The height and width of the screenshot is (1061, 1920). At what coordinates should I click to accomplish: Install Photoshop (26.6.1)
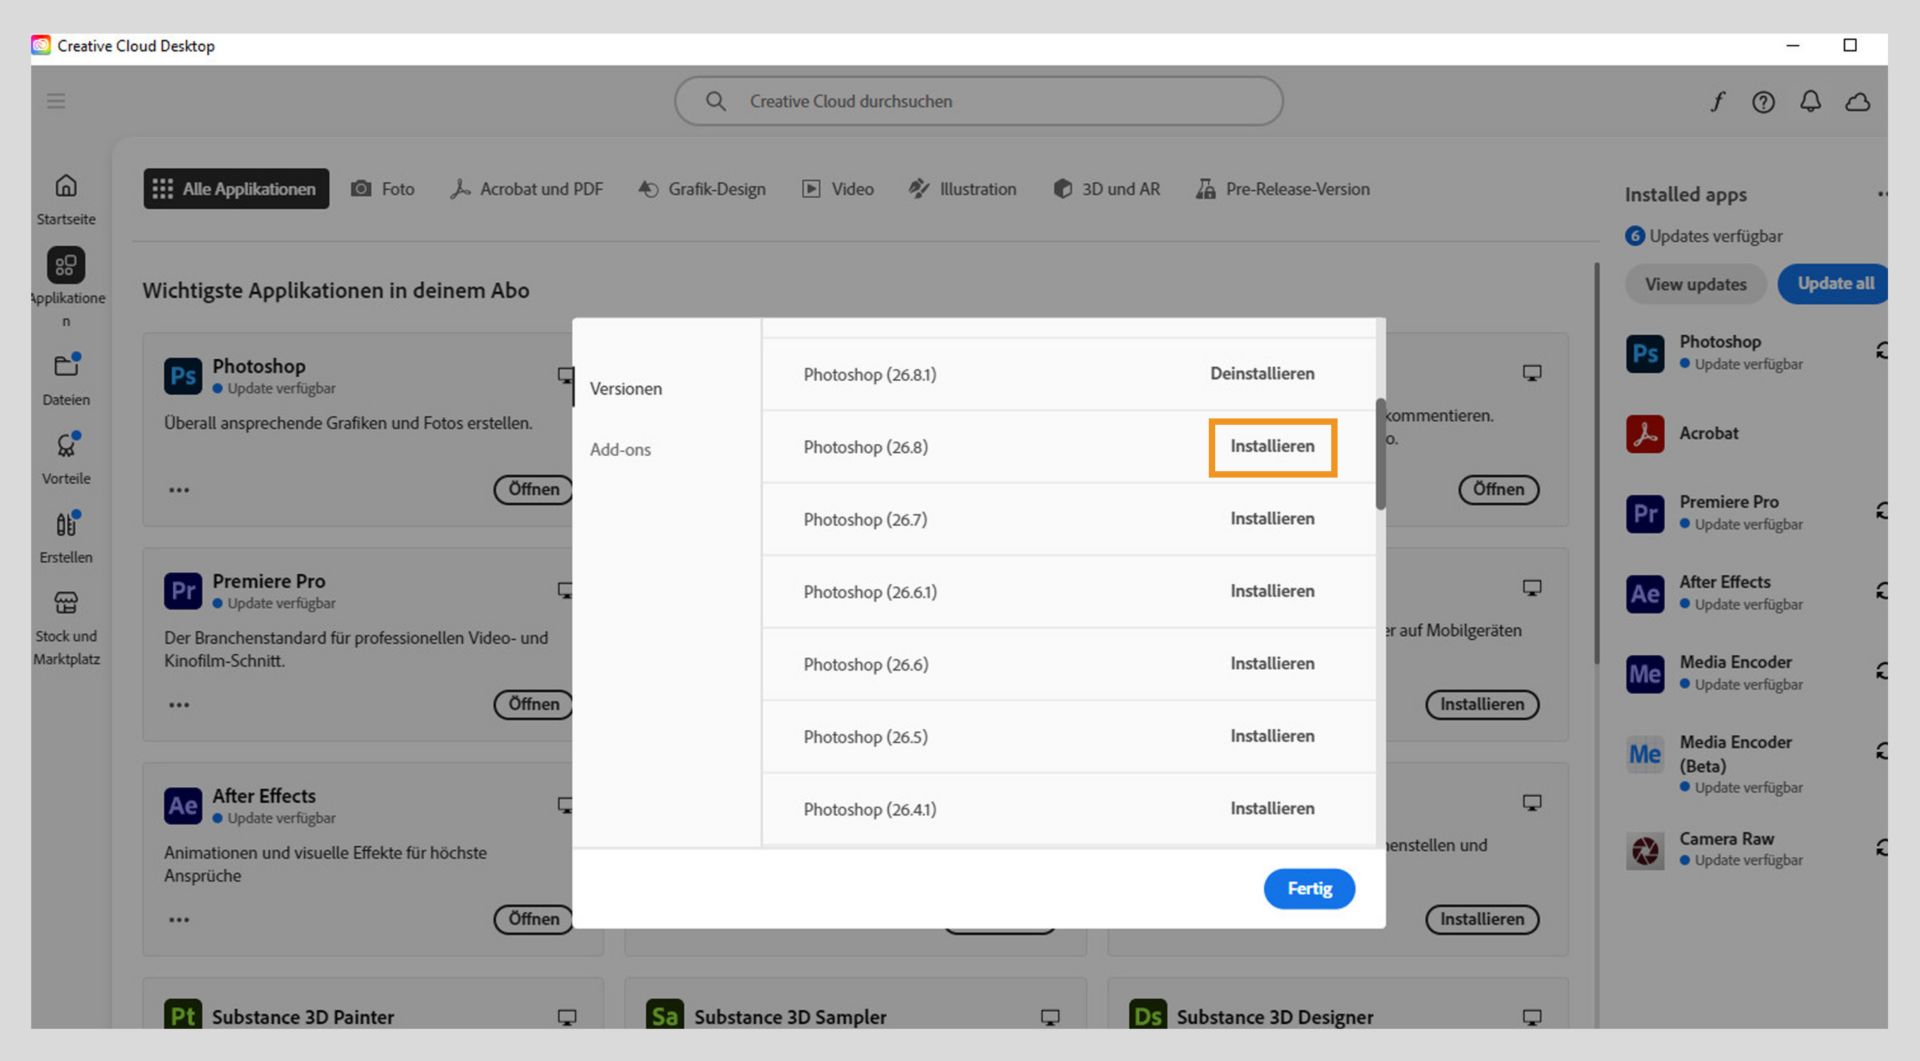click(1272, 591)
